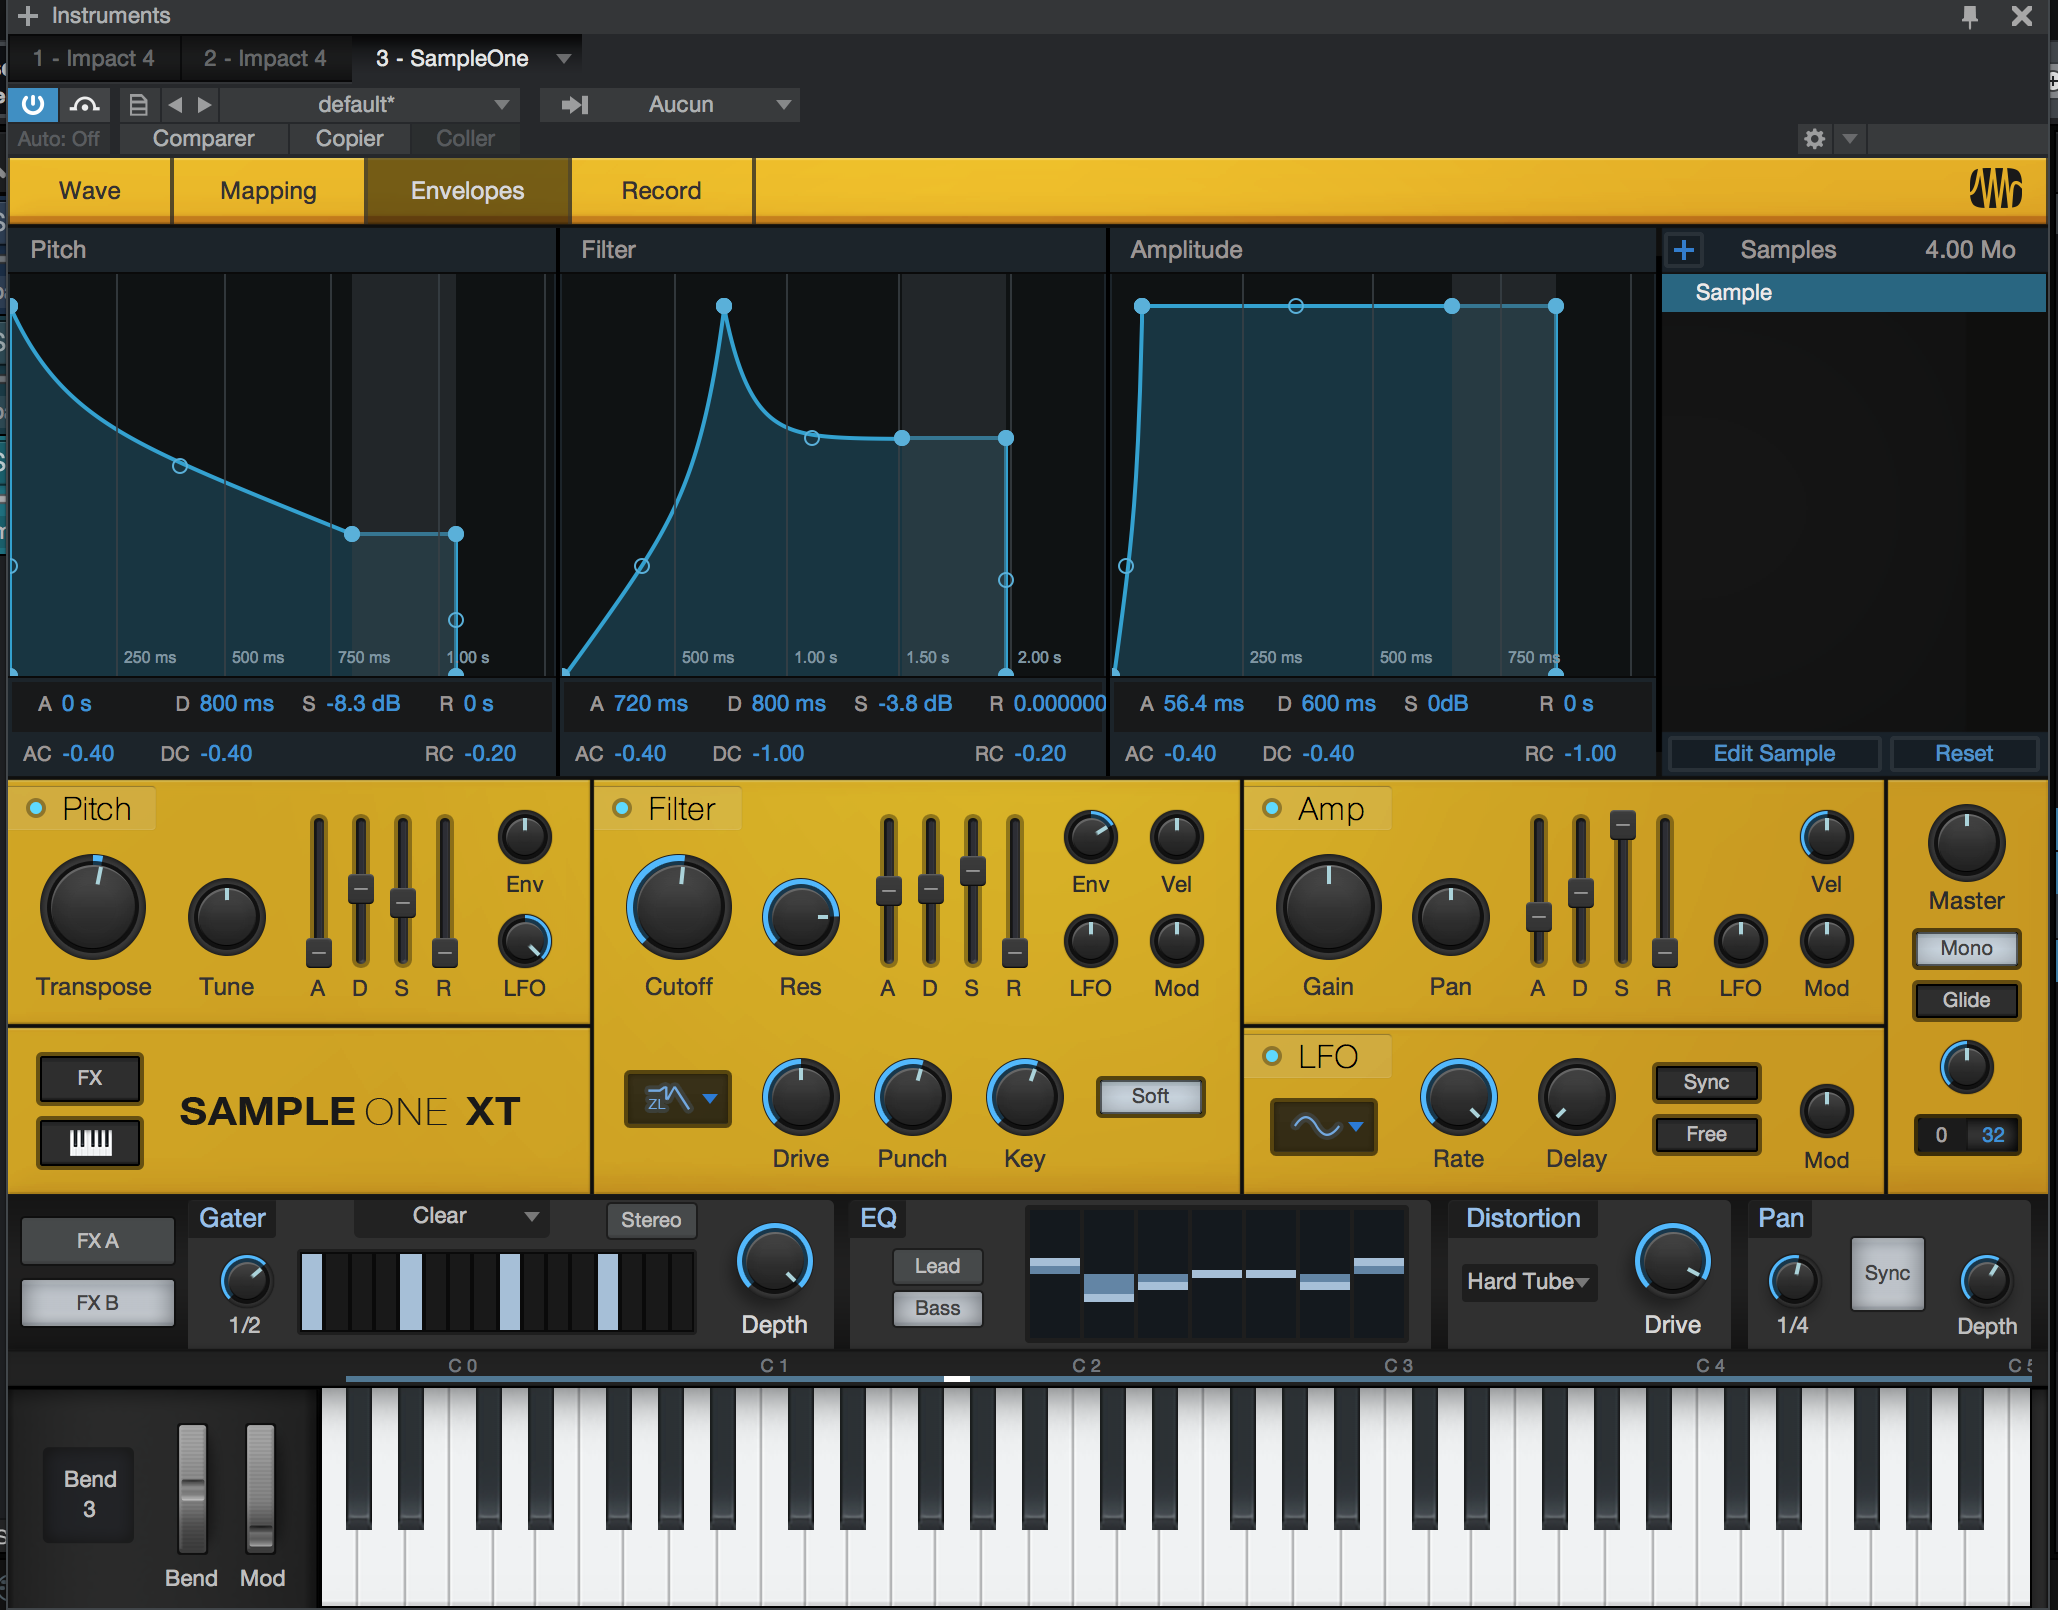
Task: Toggle the Gater Stereo button
Action: coord(651,1220)
